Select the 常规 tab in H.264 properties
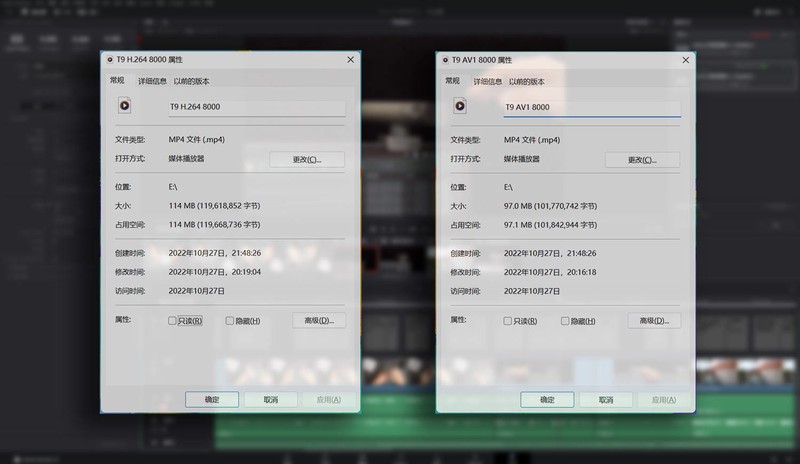The width and height of the screenshot is (800, 464). click(x=117, y=80)
